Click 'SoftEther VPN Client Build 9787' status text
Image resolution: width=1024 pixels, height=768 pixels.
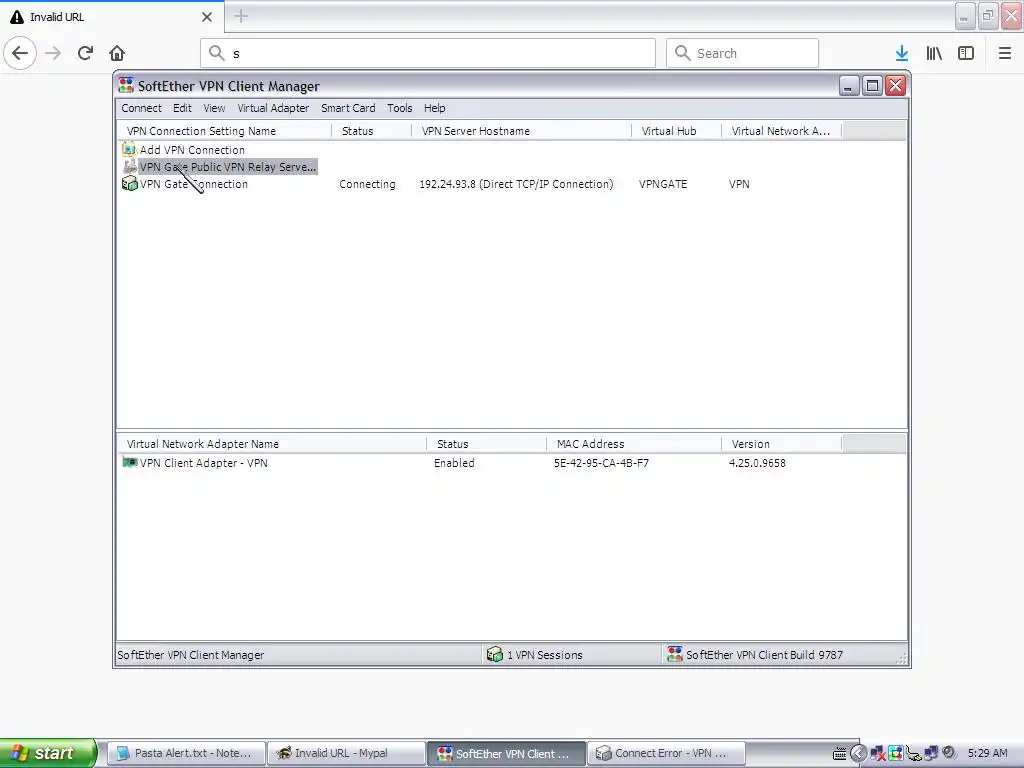click(x=764, y=655)
